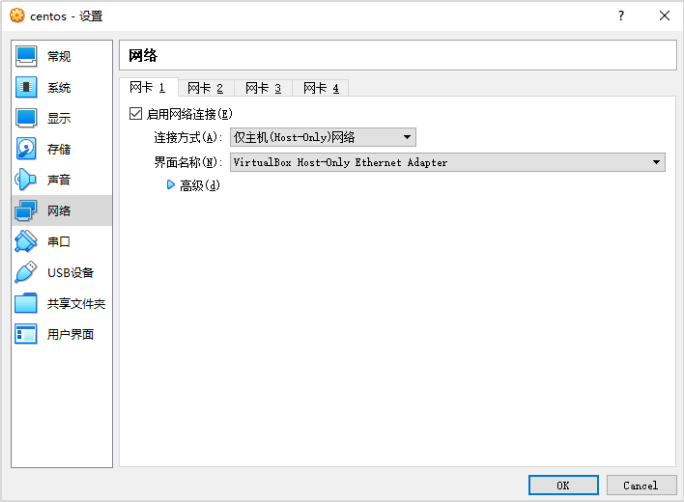Switch to the 网卡 2 tab

tap(205, 89)
